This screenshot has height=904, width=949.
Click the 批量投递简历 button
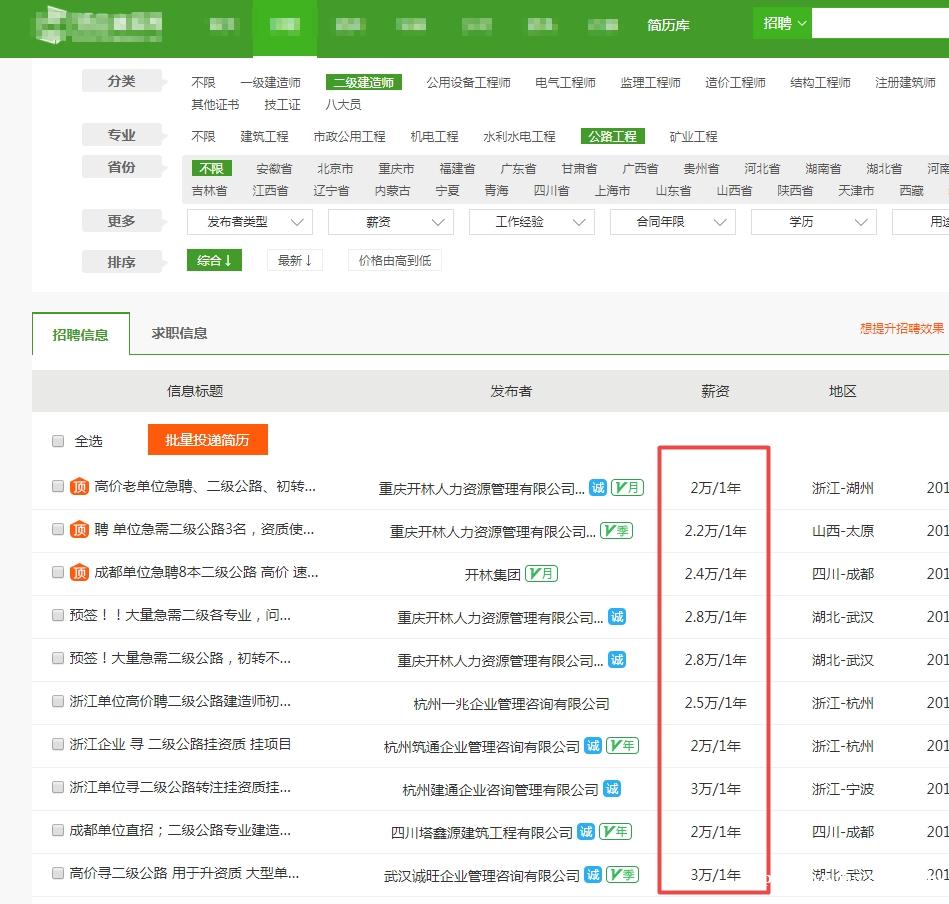pyautogui.click(x=208, y=440)
